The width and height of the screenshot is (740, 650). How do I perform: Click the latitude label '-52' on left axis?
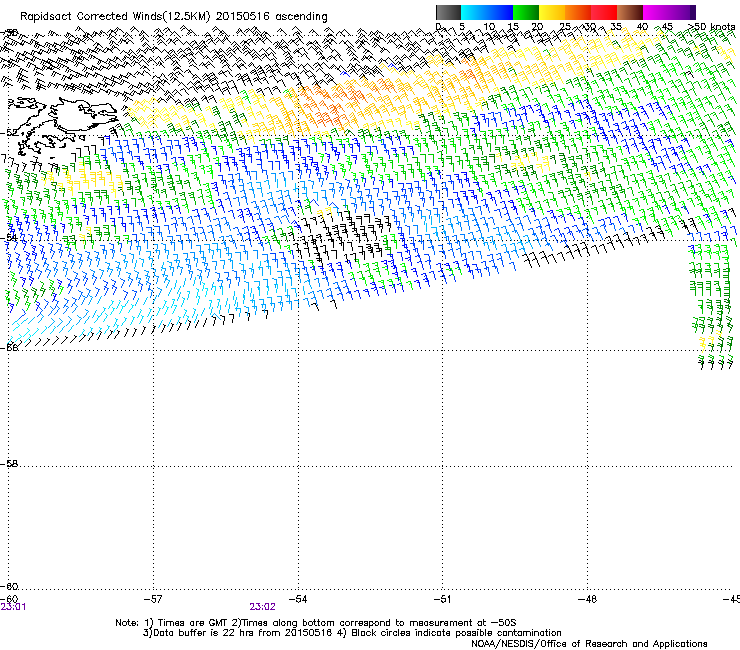[x=9, y=133]
